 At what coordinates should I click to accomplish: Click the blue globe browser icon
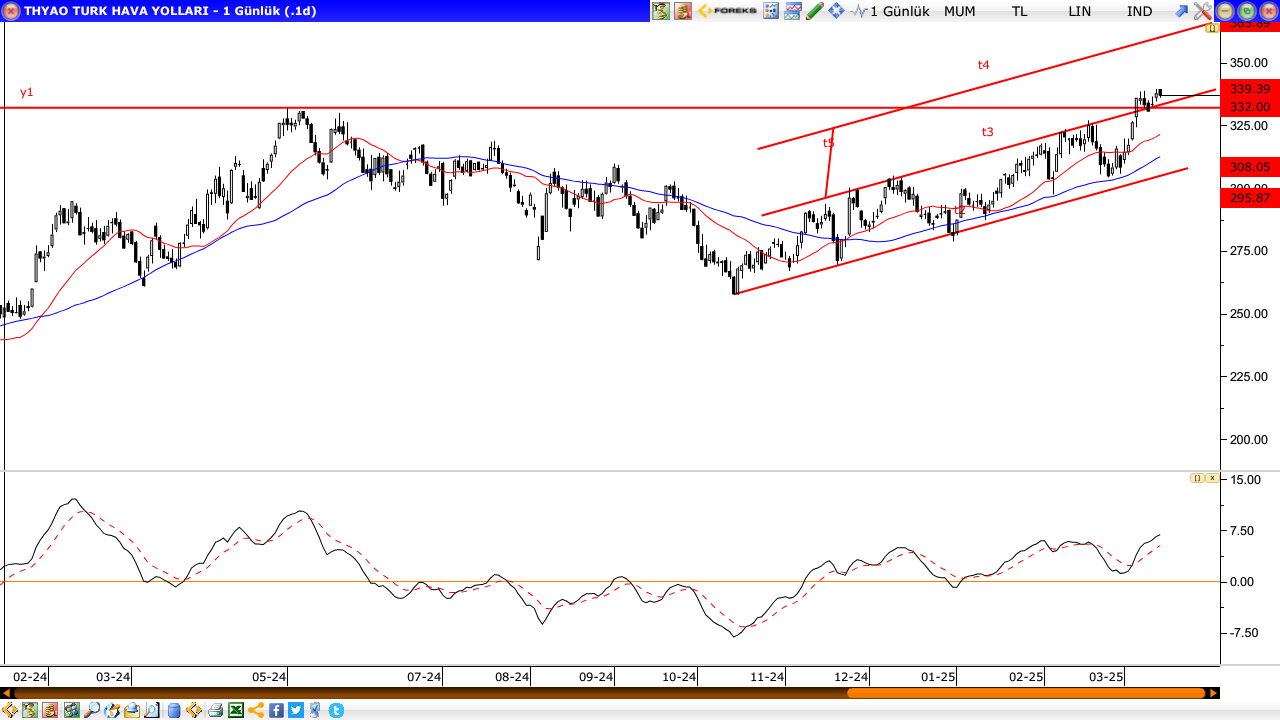[112, 710]
